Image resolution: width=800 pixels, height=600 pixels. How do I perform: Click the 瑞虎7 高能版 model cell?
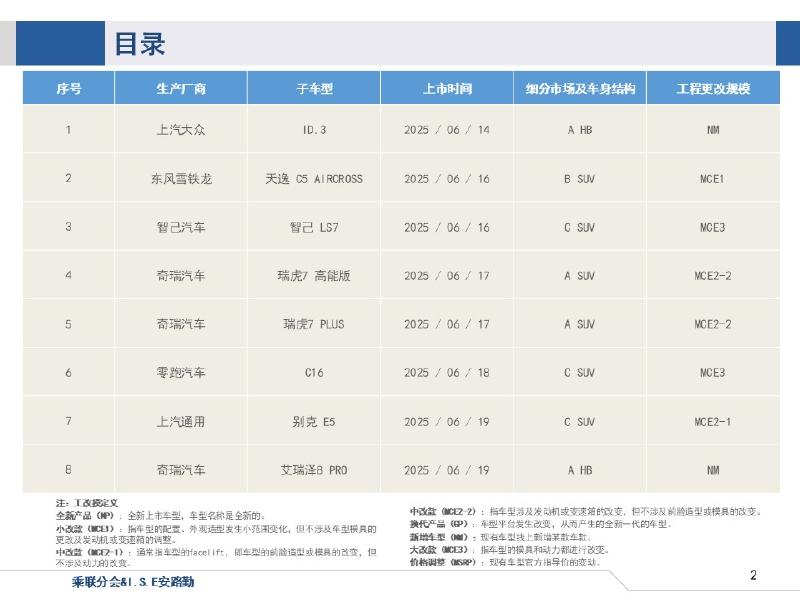point(314,276)
